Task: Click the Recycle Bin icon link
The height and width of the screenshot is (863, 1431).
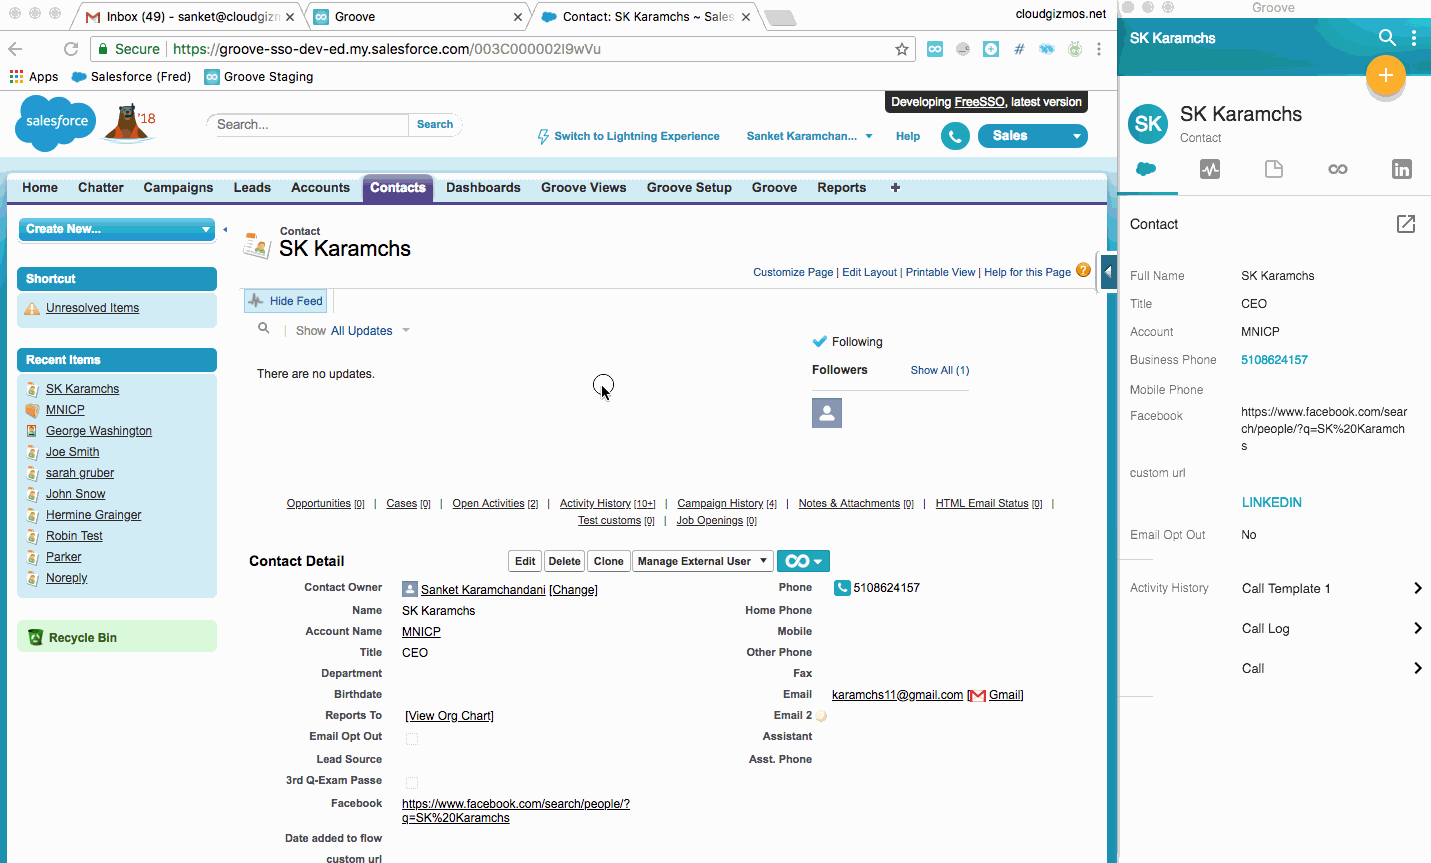Action: 36,637
